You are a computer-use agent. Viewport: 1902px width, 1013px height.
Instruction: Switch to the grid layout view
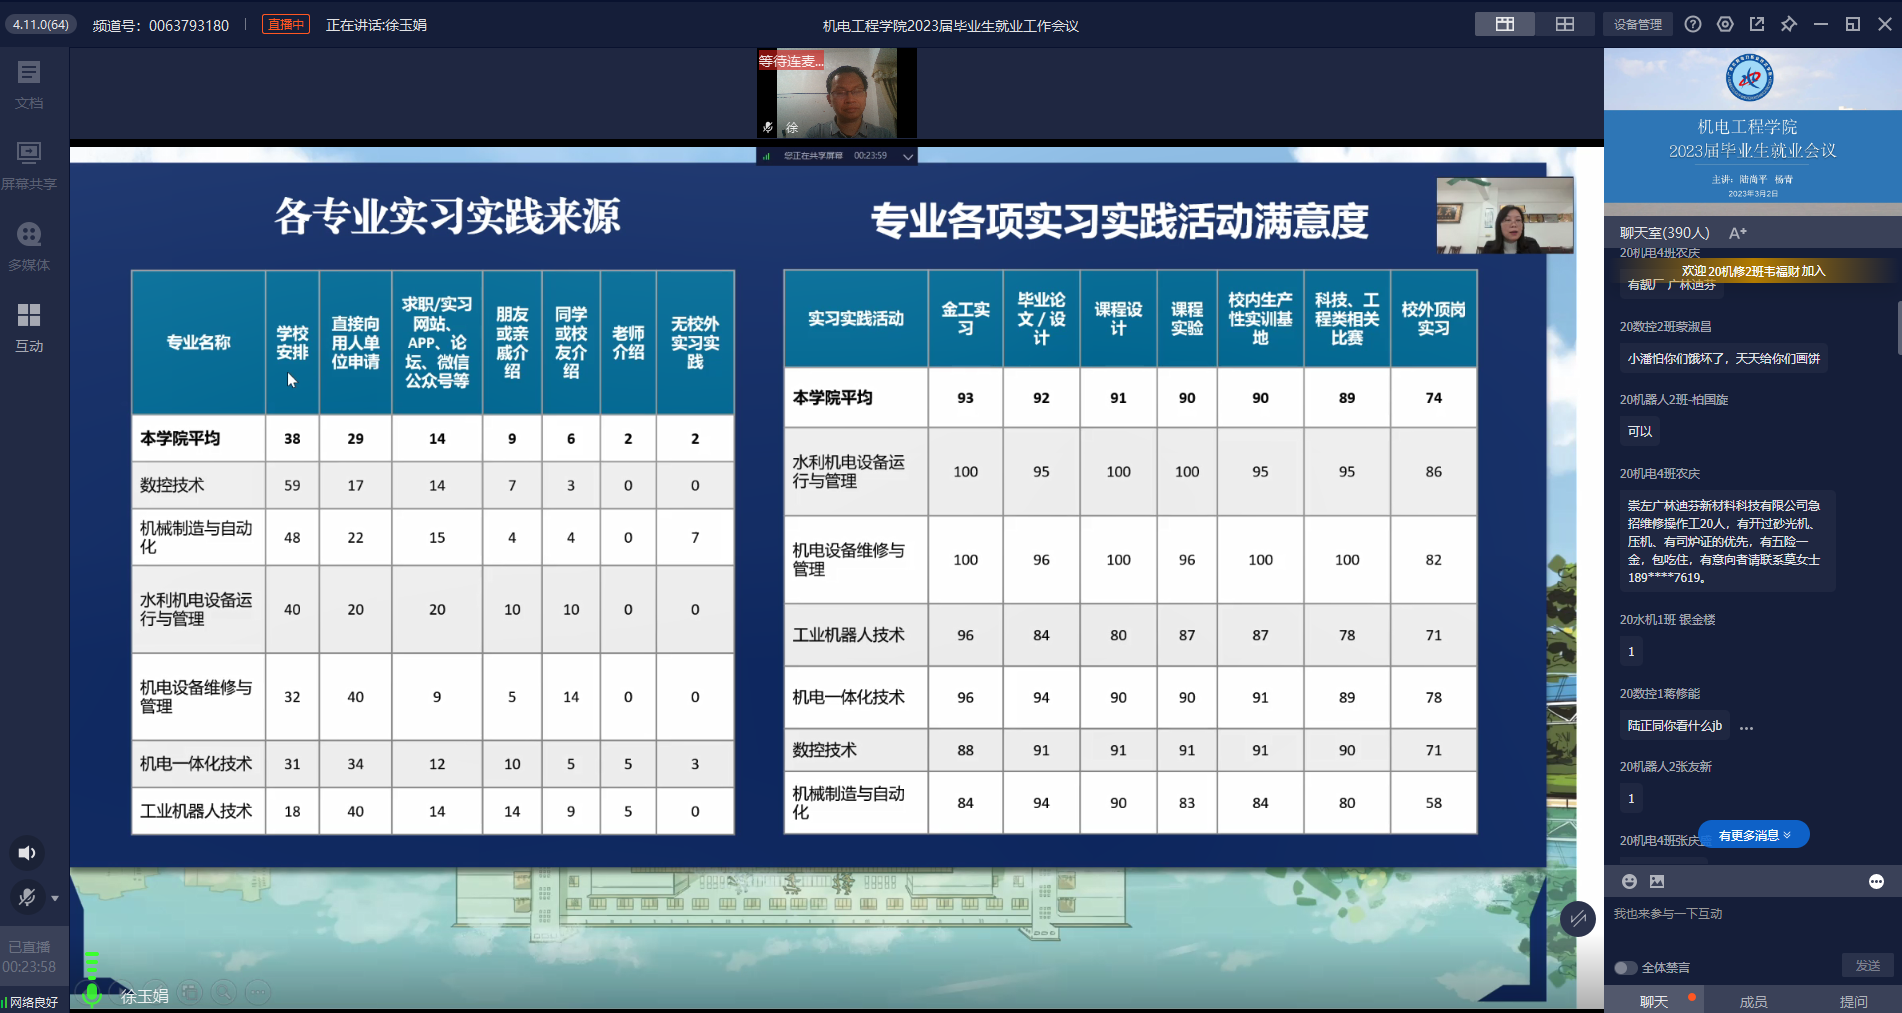[x=1565, y=24]
